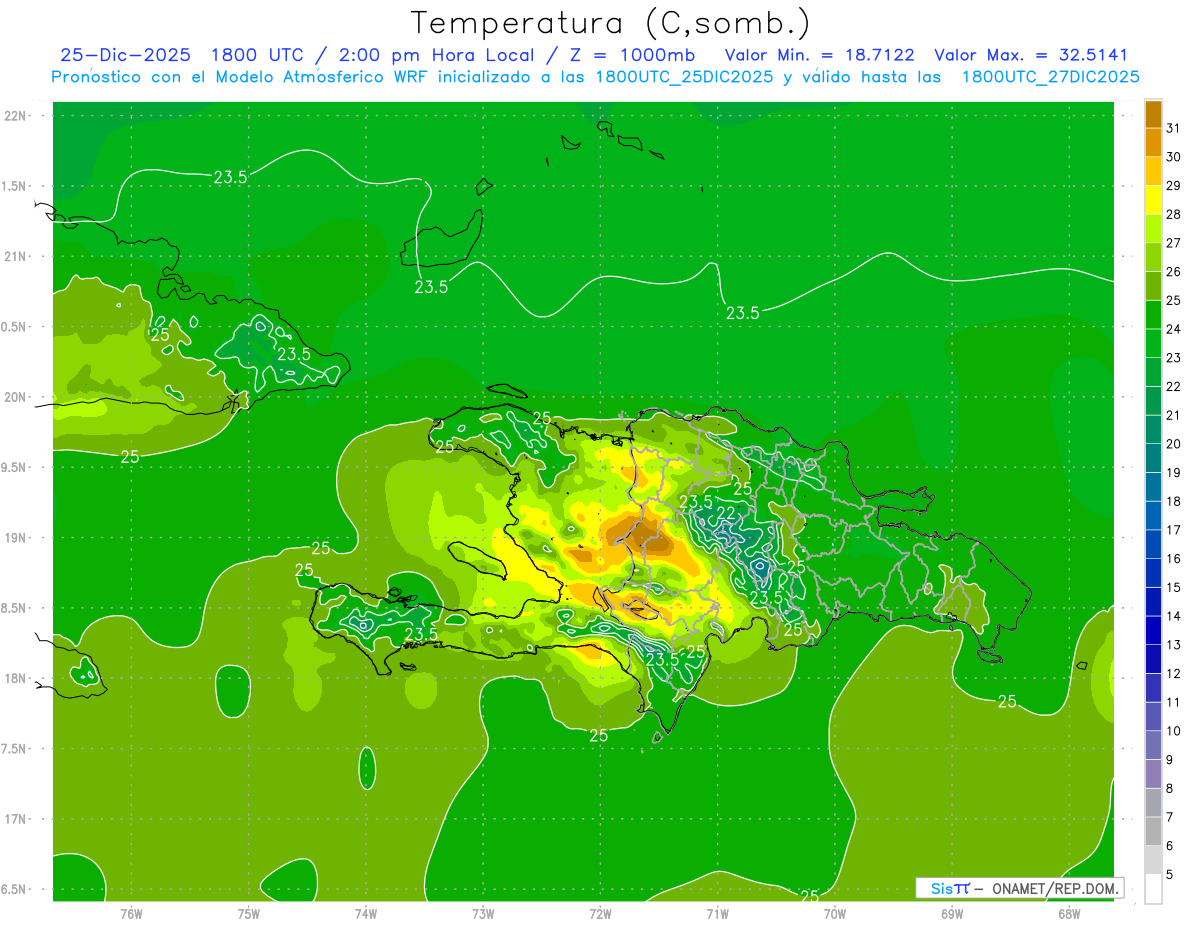Click the legend label '13'
Image resolution: width=1200 pixels, height=927 pixels.
(1174, 645)
